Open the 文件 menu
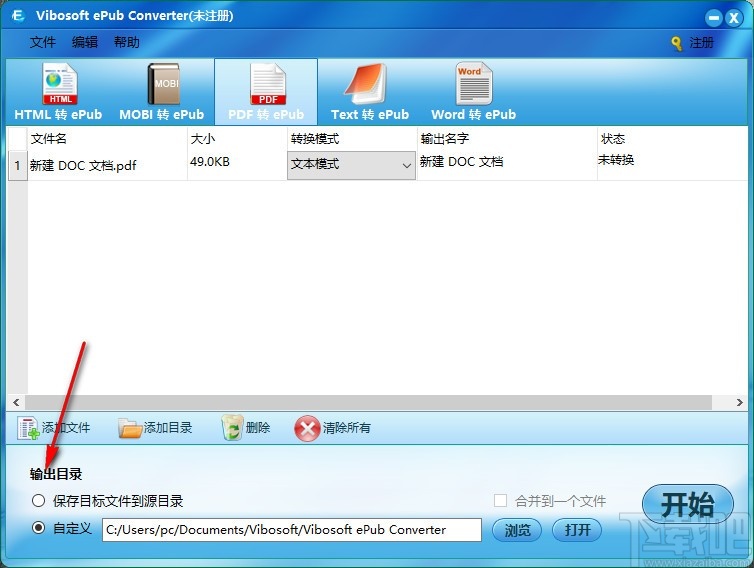Image resolution: width=754 pixels, height=568 pixels. coord(43,42)
